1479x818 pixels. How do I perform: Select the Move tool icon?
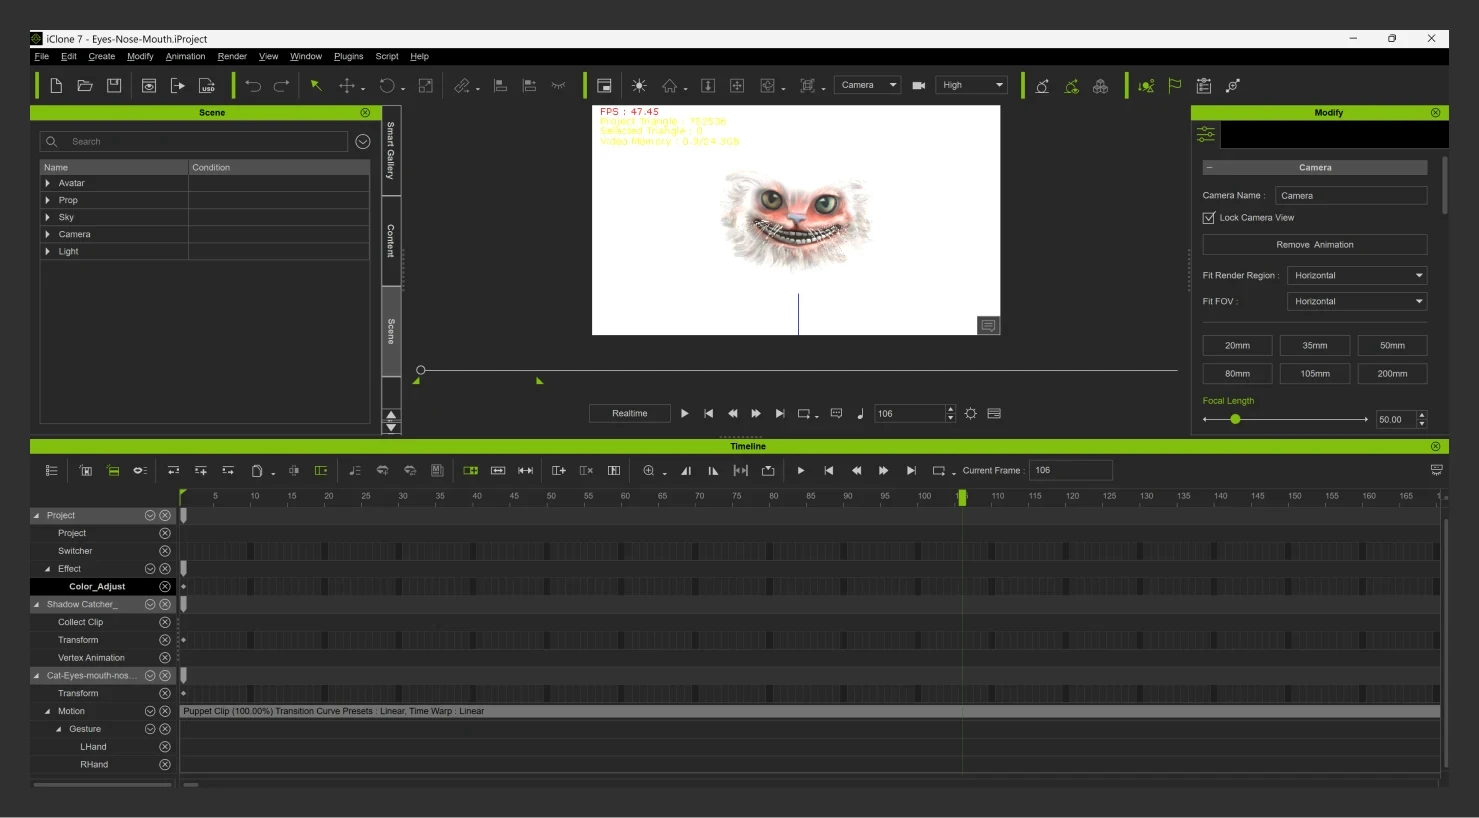point(346,86)
